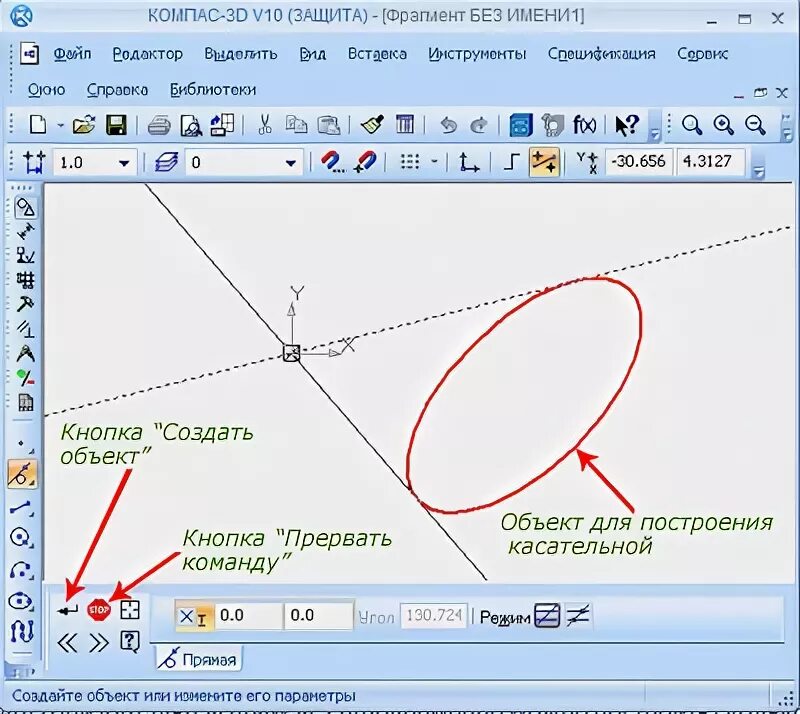Go to next object double-arrow button
Screen dimensions: 800x714
(x=98, y=642)
